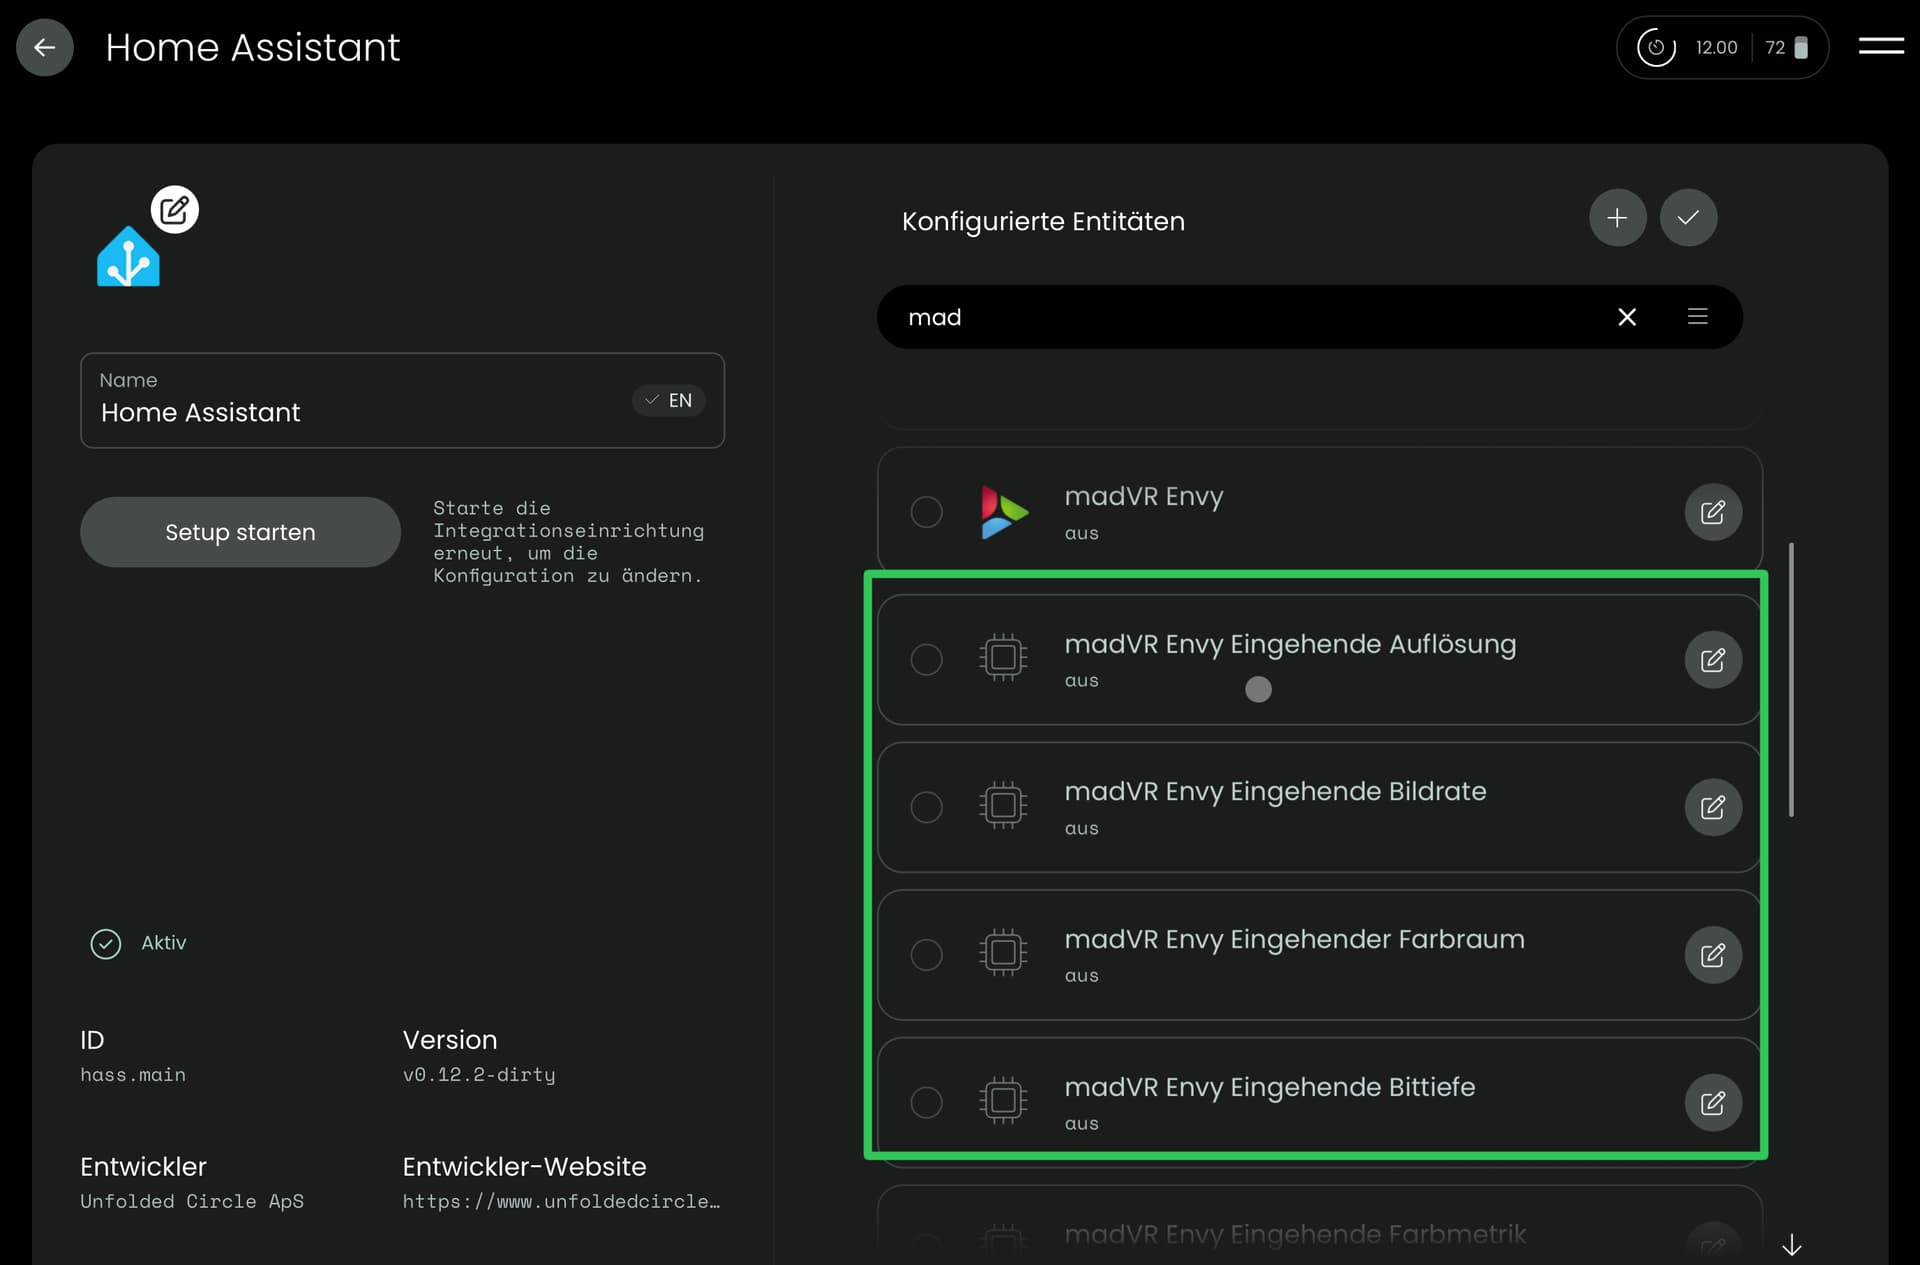This screenshot has height=1265, width=1920.
Task: Open the hamburger menu at top right
Action: [1881, 46]
